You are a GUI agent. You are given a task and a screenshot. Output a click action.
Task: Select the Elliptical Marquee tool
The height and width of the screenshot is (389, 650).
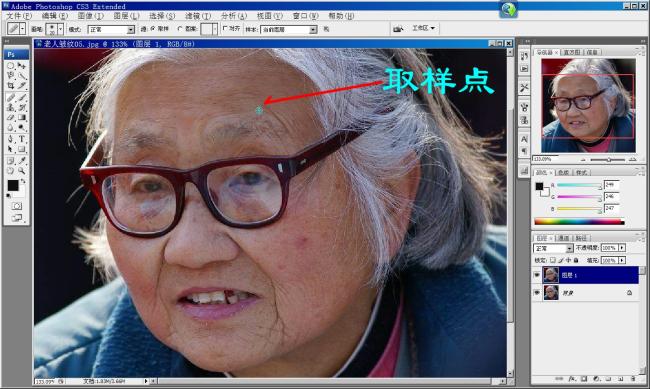tap(11, 66)
